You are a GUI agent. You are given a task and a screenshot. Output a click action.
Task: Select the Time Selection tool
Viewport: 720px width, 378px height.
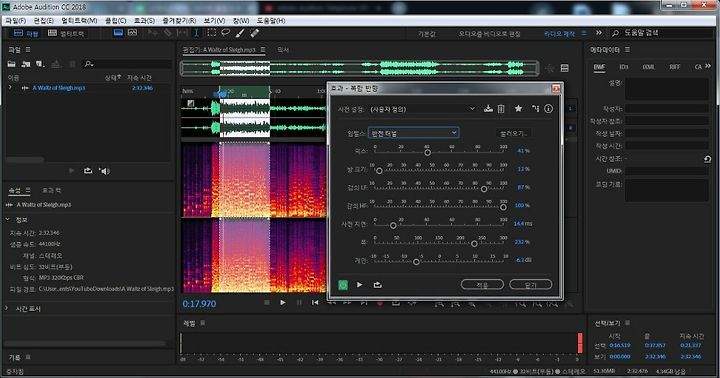point(196,33)
